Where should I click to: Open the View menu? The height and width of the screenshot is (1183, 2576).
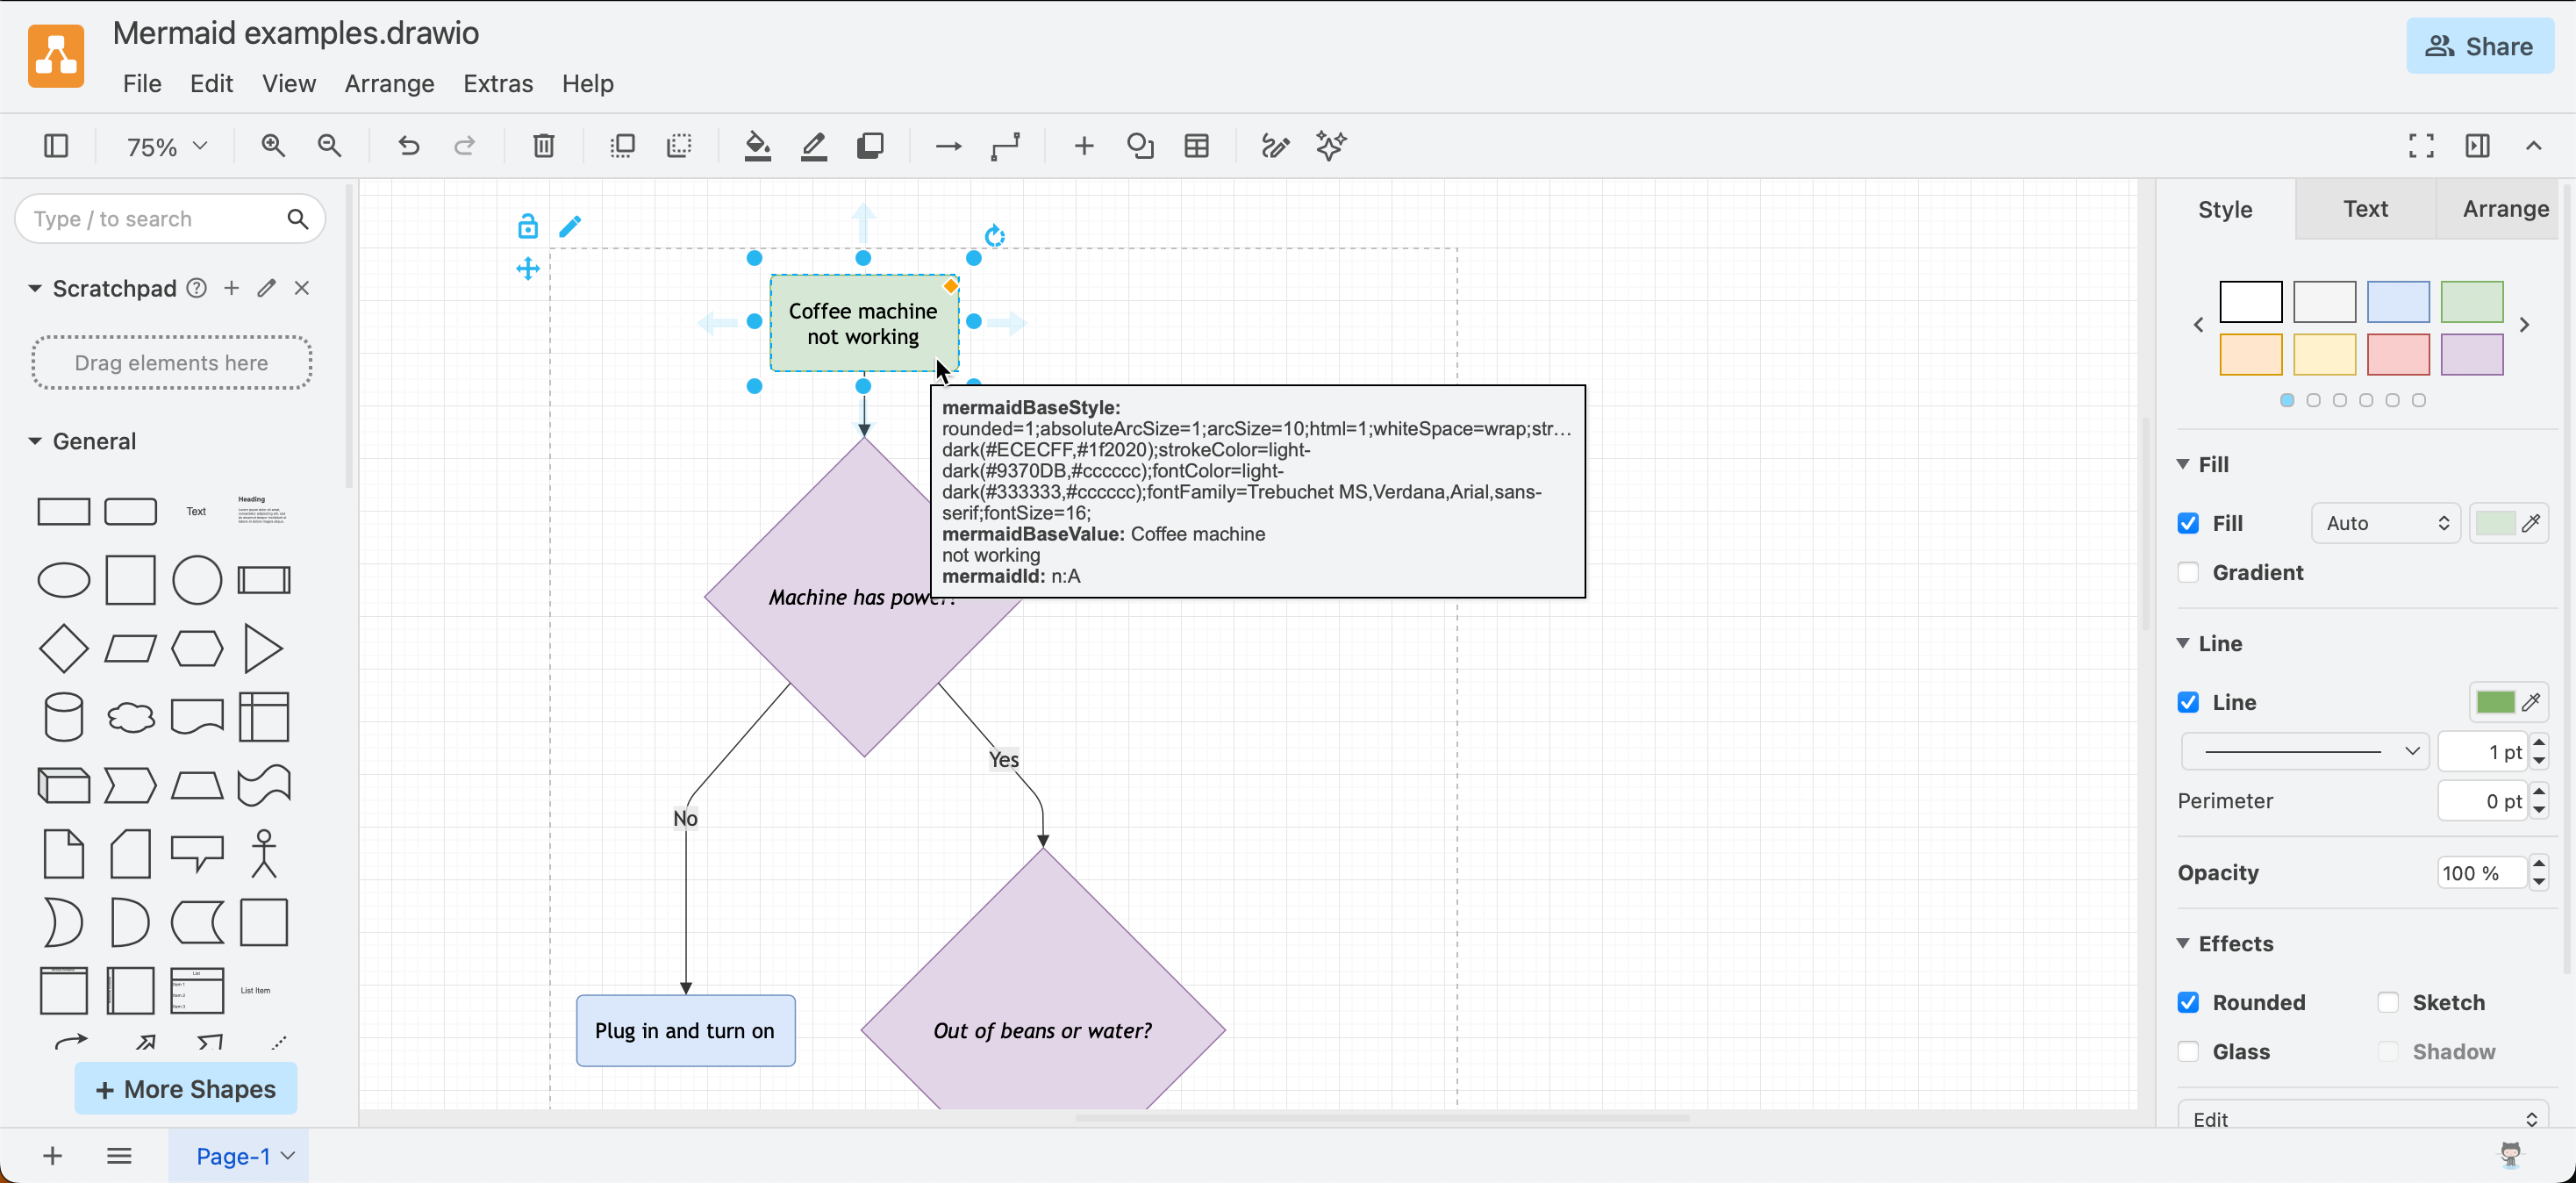tap(288, 83)
